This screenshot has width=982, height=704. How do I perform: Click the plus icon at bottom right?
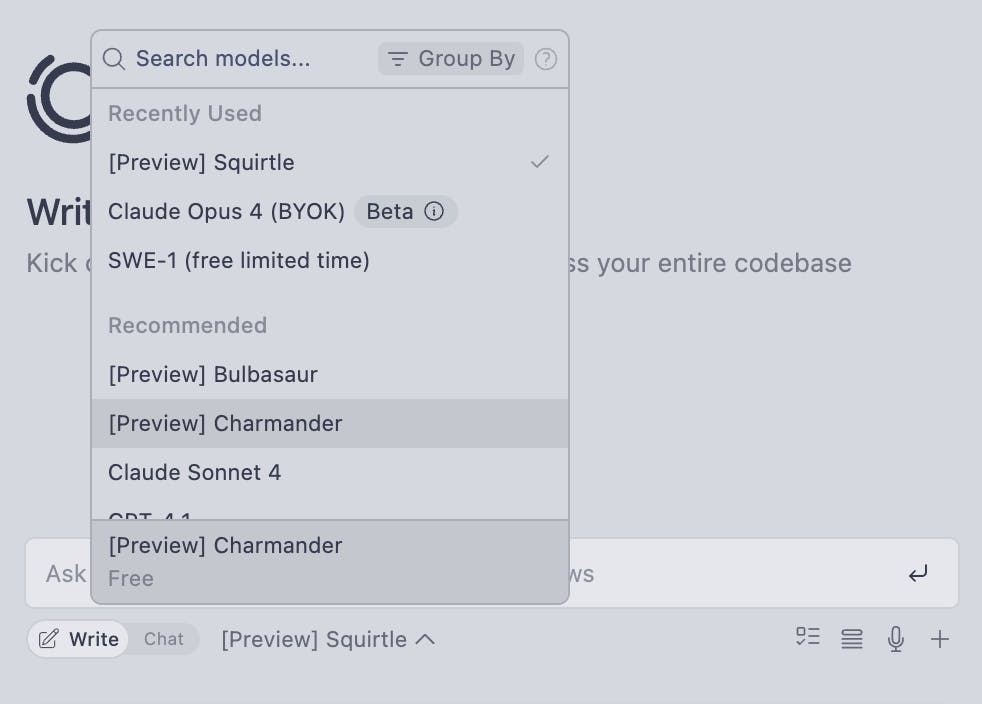point(940,639)
